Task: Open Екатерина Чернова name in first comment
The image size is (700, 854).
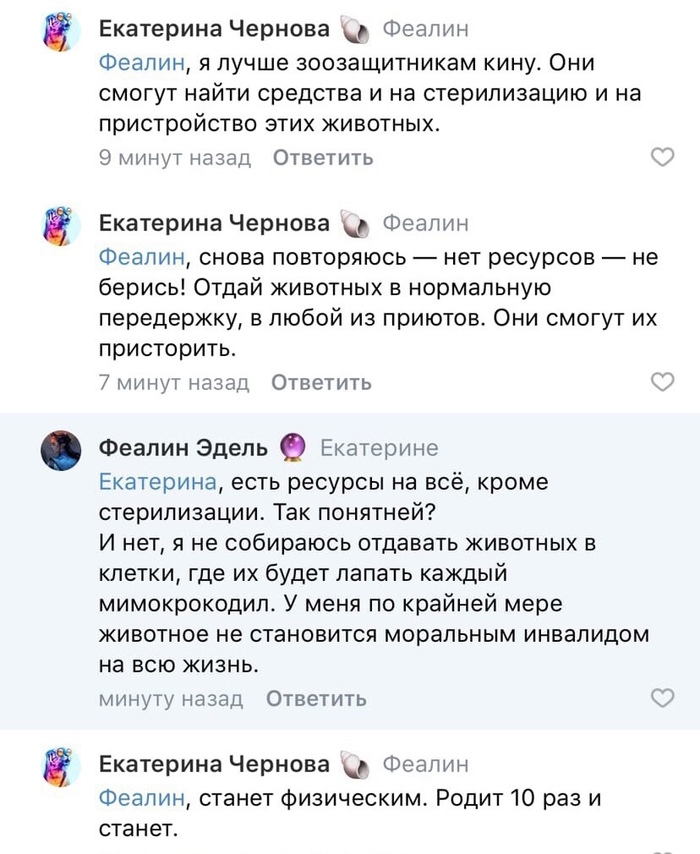Action: (214, 31)
